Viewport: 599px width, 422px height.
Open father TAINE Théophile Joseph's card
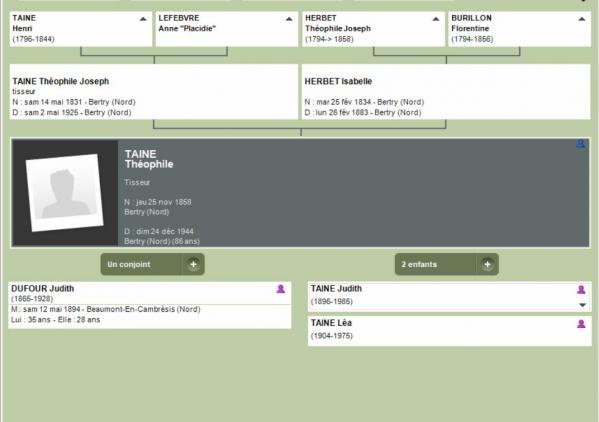tap(154, 92)
